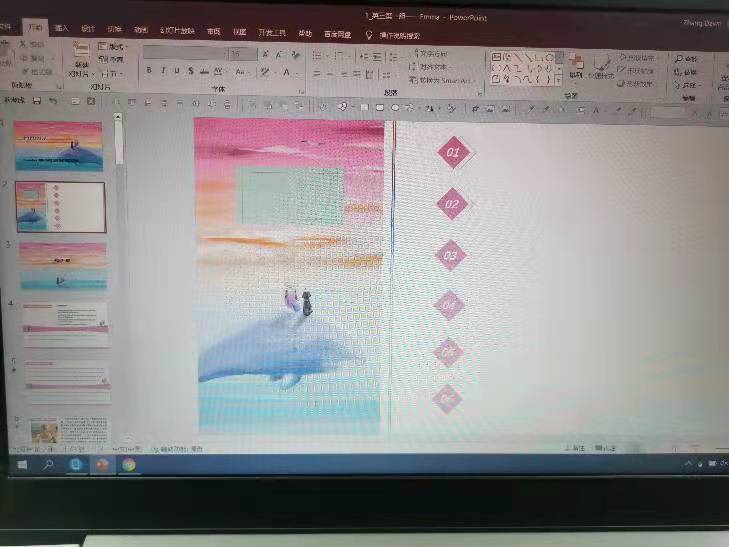Click the Copy command in Clipboard group
This screenshot has height=547, width=729.
click(x=35, y=58)
